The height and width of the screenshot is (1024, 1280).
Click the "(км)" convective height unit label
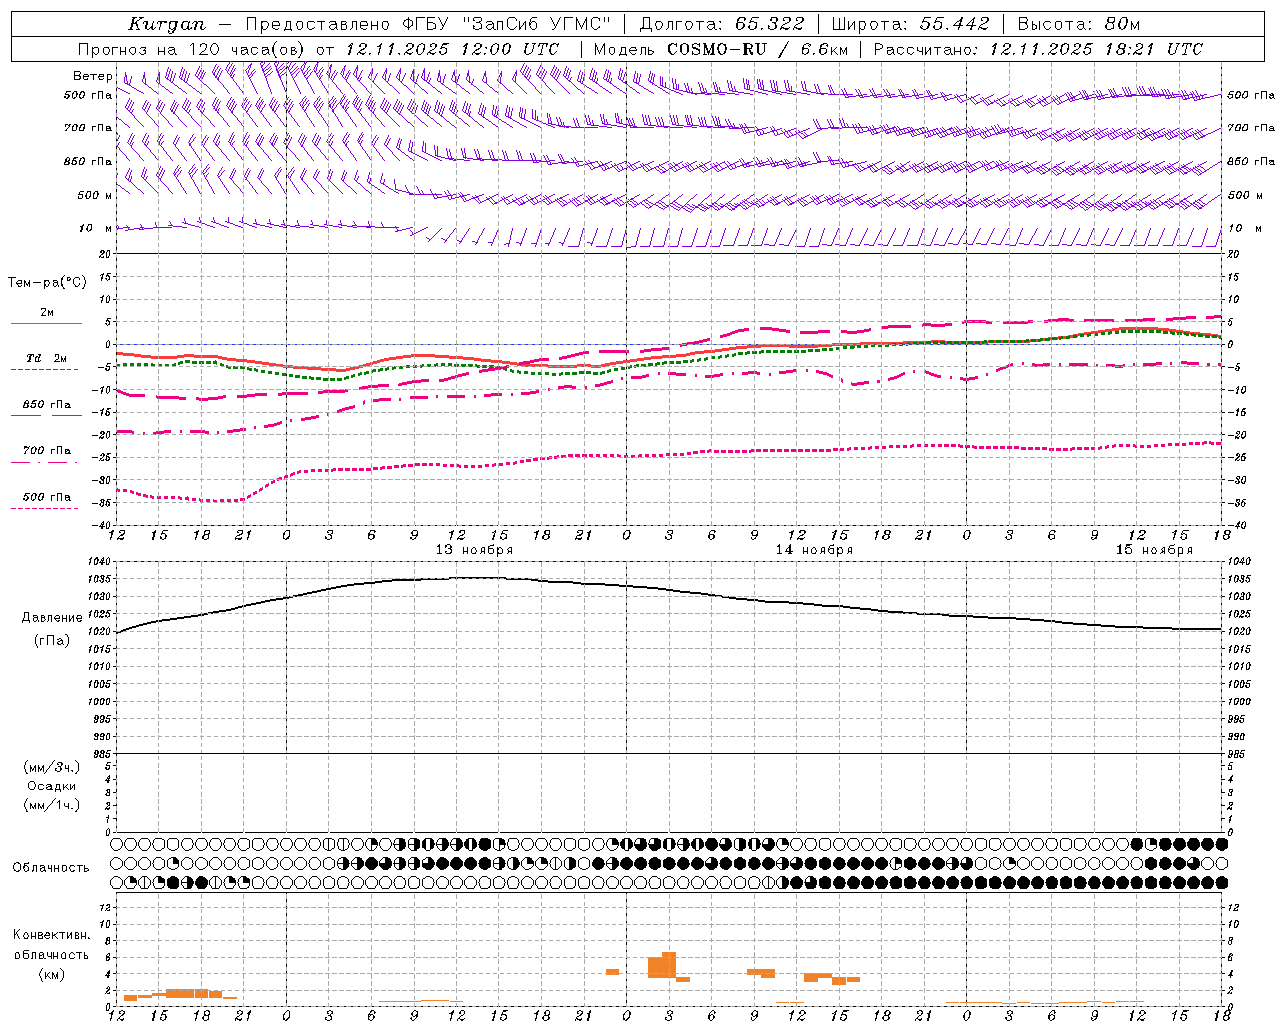[52, 974]
